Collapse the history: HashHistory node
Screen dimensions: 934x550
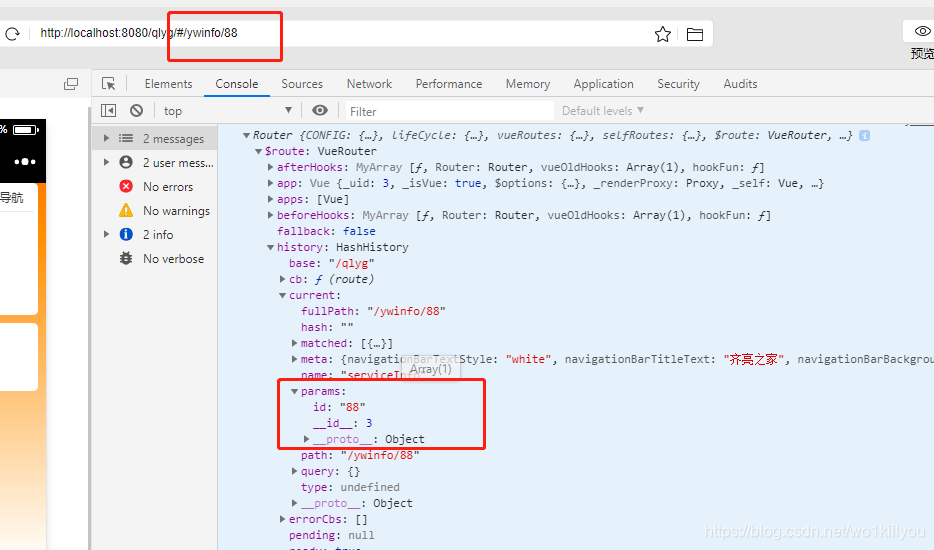(x=270, y=247)
